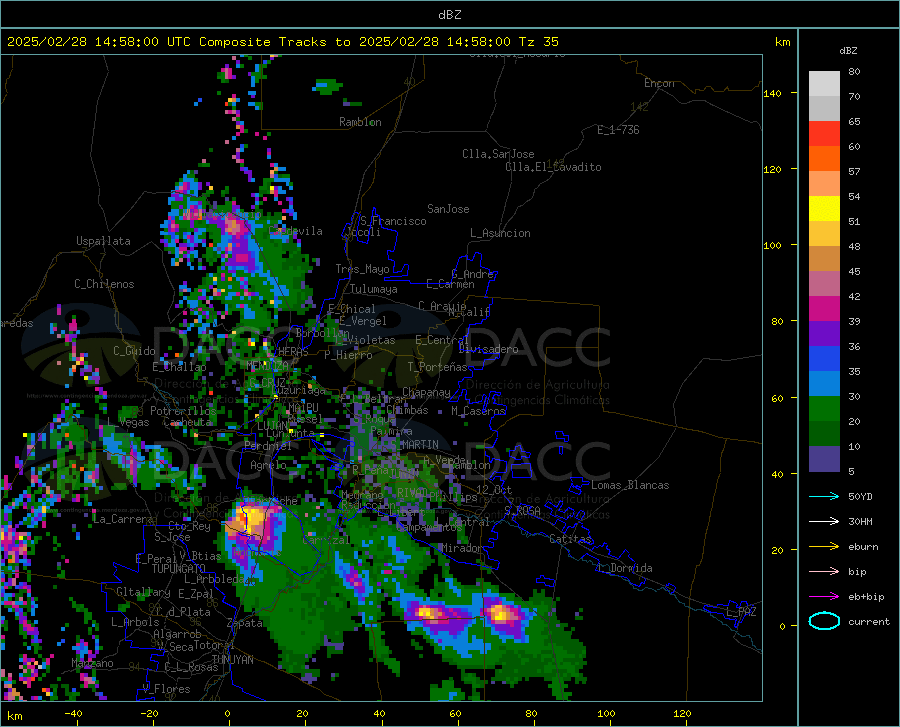
Task: Click the Uspallata town label
Action: click(103, 241)
